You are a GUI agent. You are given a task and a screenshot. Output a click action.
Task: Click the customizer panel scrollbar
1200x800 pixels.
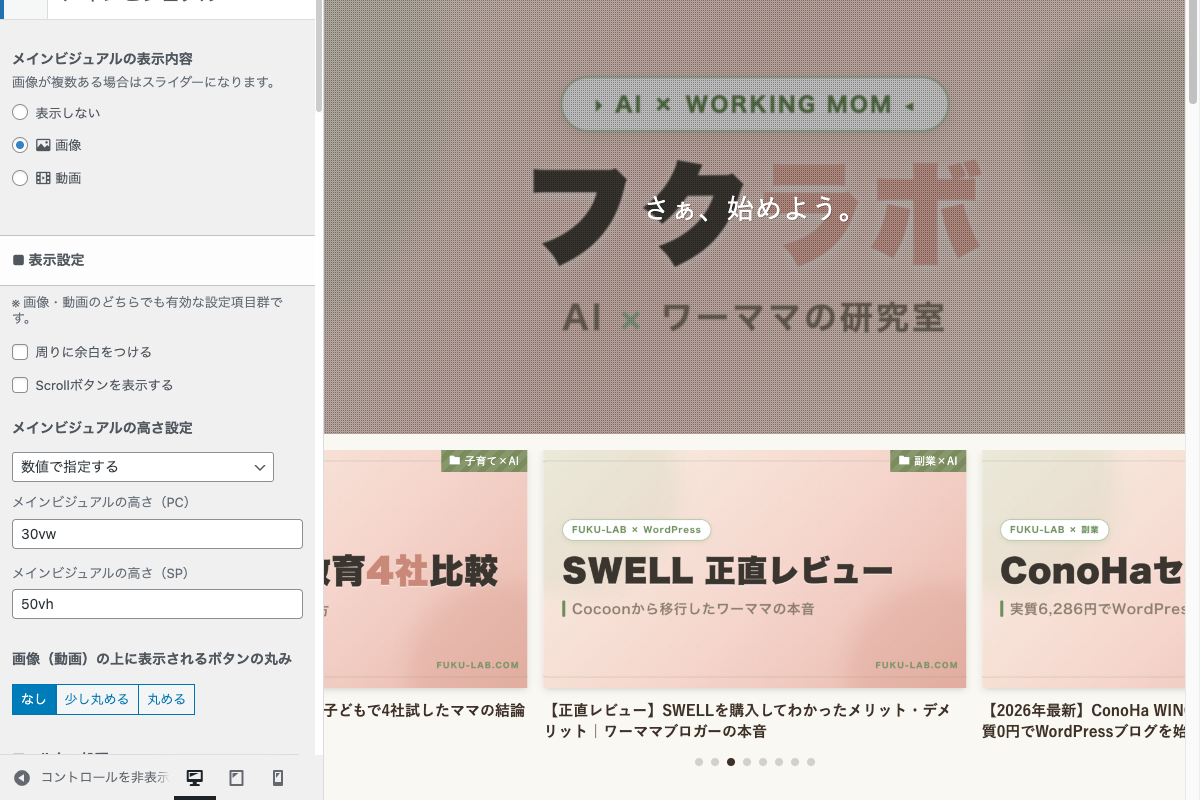pyautogui.click(x=319, y=55)
